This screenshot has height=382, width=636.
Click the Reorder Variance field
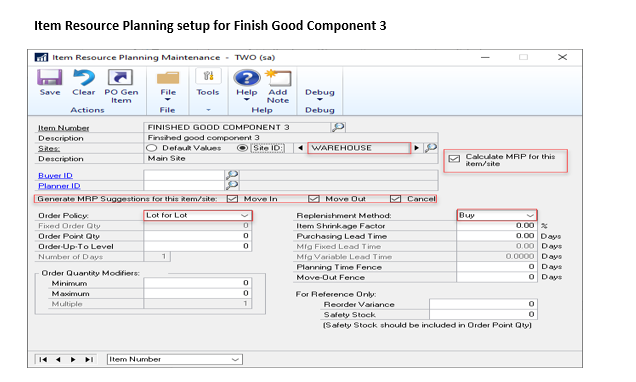pyautogui.click(x=483, y=304)
